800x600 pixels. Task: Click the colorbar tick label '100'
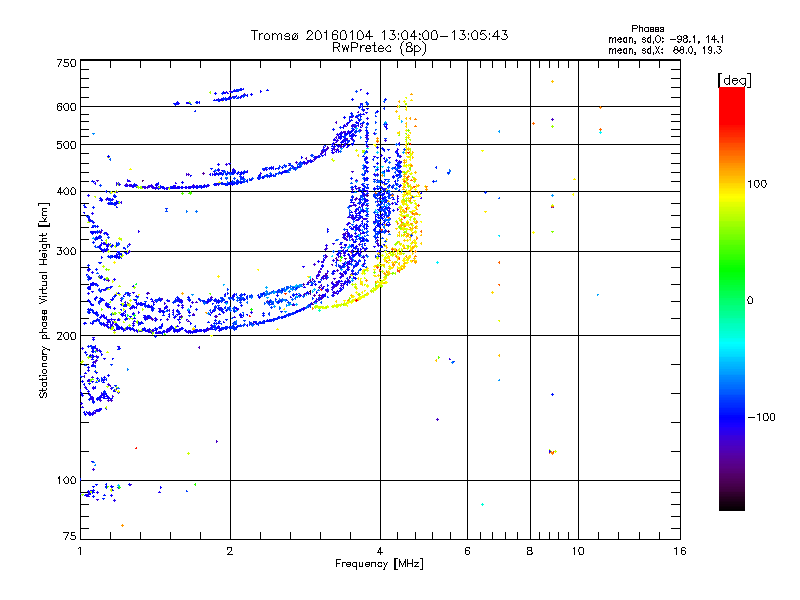point(757,184)
